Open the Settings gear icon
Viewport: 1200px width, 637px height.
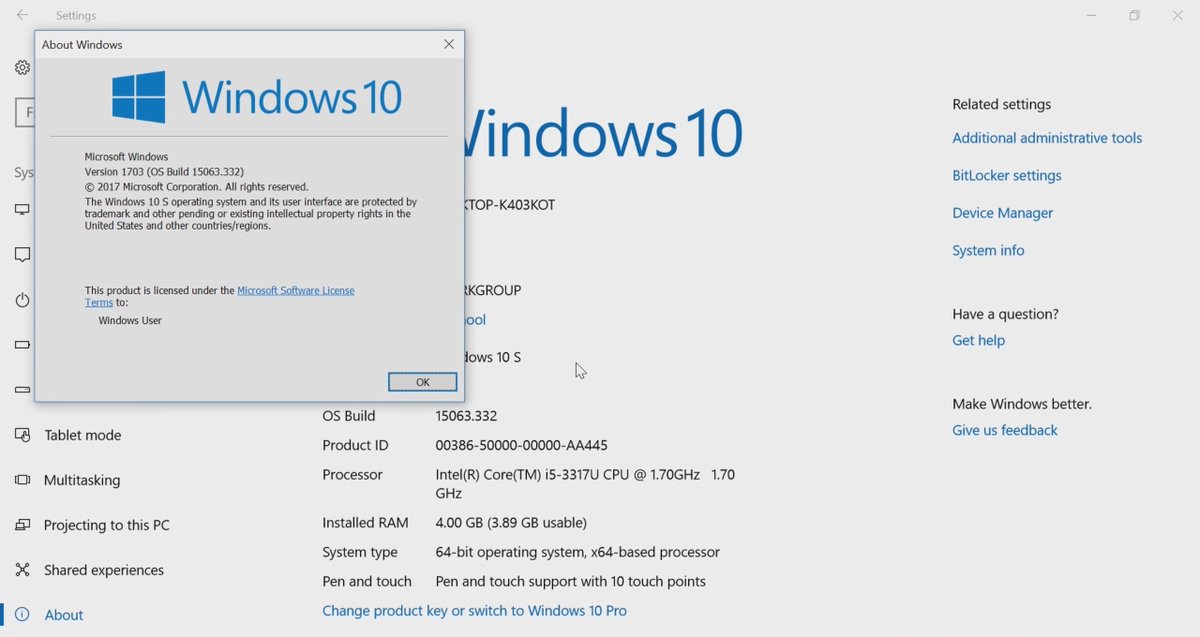point(22,67)
